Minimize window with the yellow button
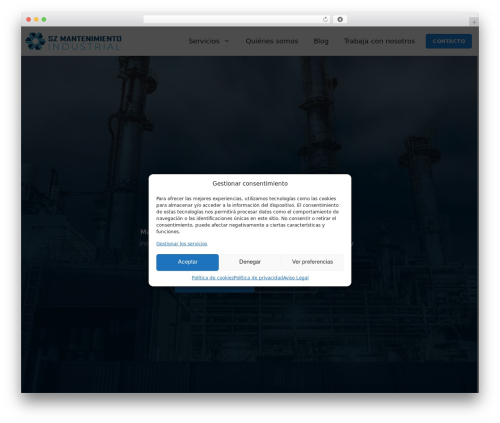The width and height of the screenshot is (500, 423). pyautogui.click(x=36, y=19)
